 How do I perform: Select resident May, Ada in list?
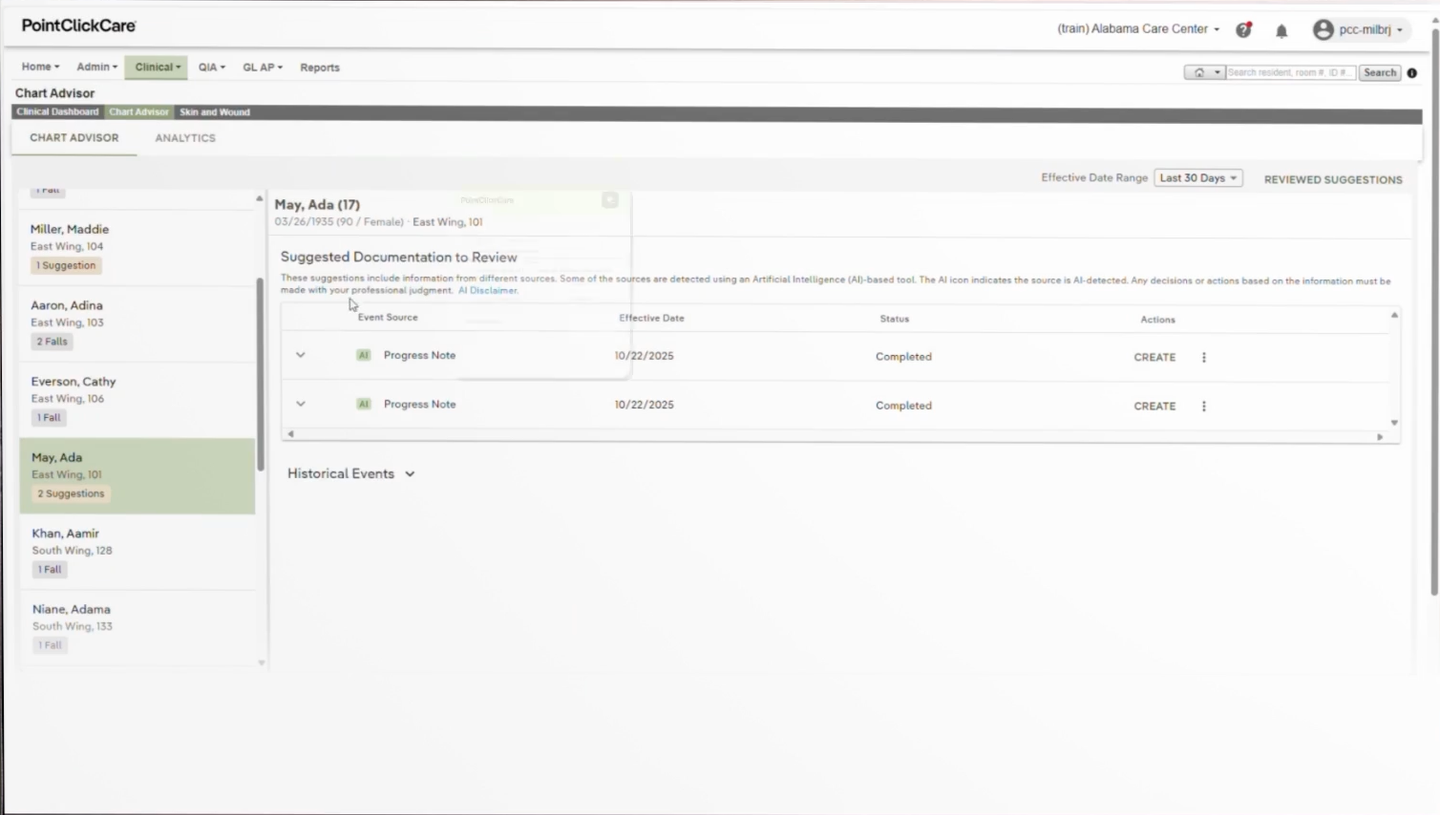[x=137, y=476]
